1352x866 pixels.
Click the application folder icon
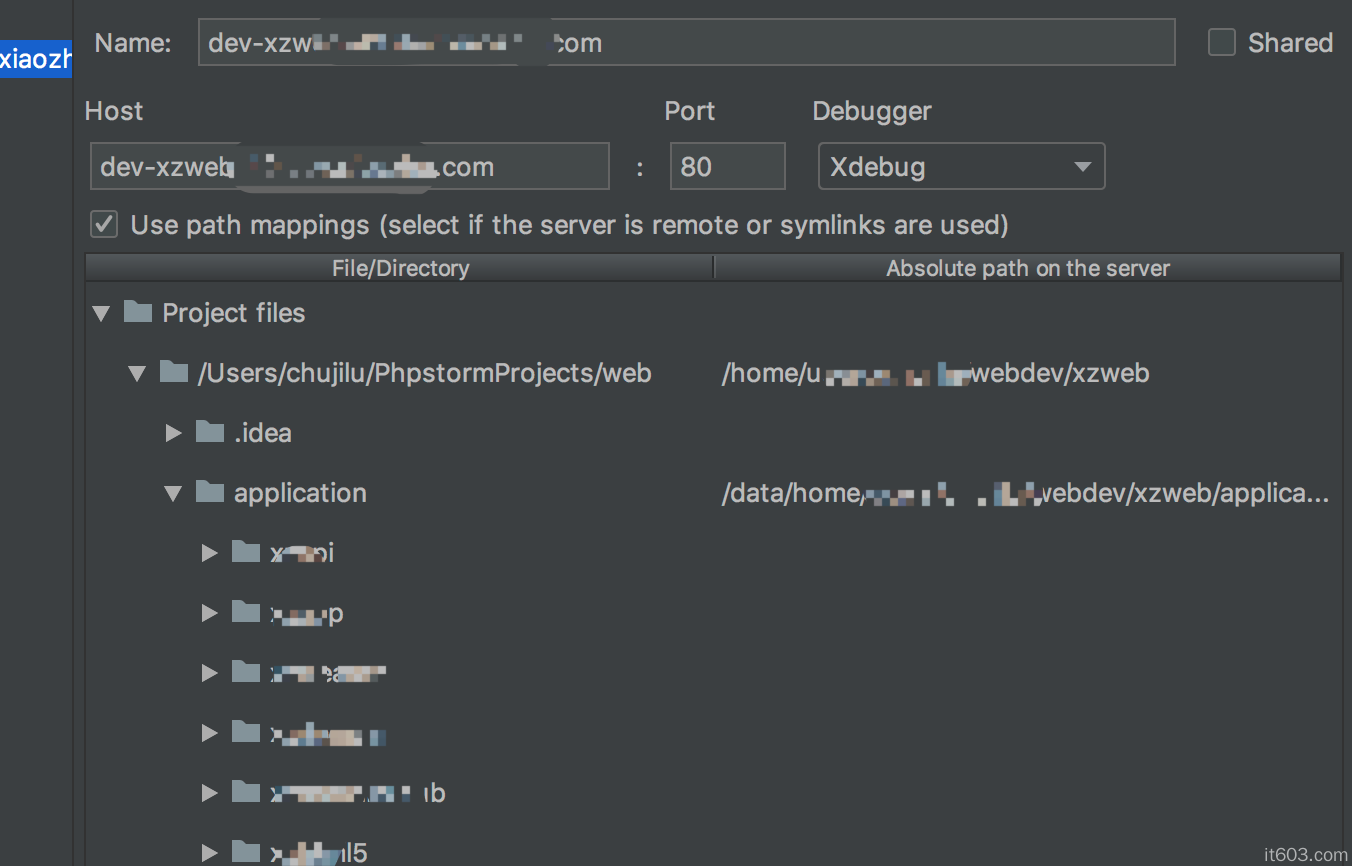tap(209, 493)
